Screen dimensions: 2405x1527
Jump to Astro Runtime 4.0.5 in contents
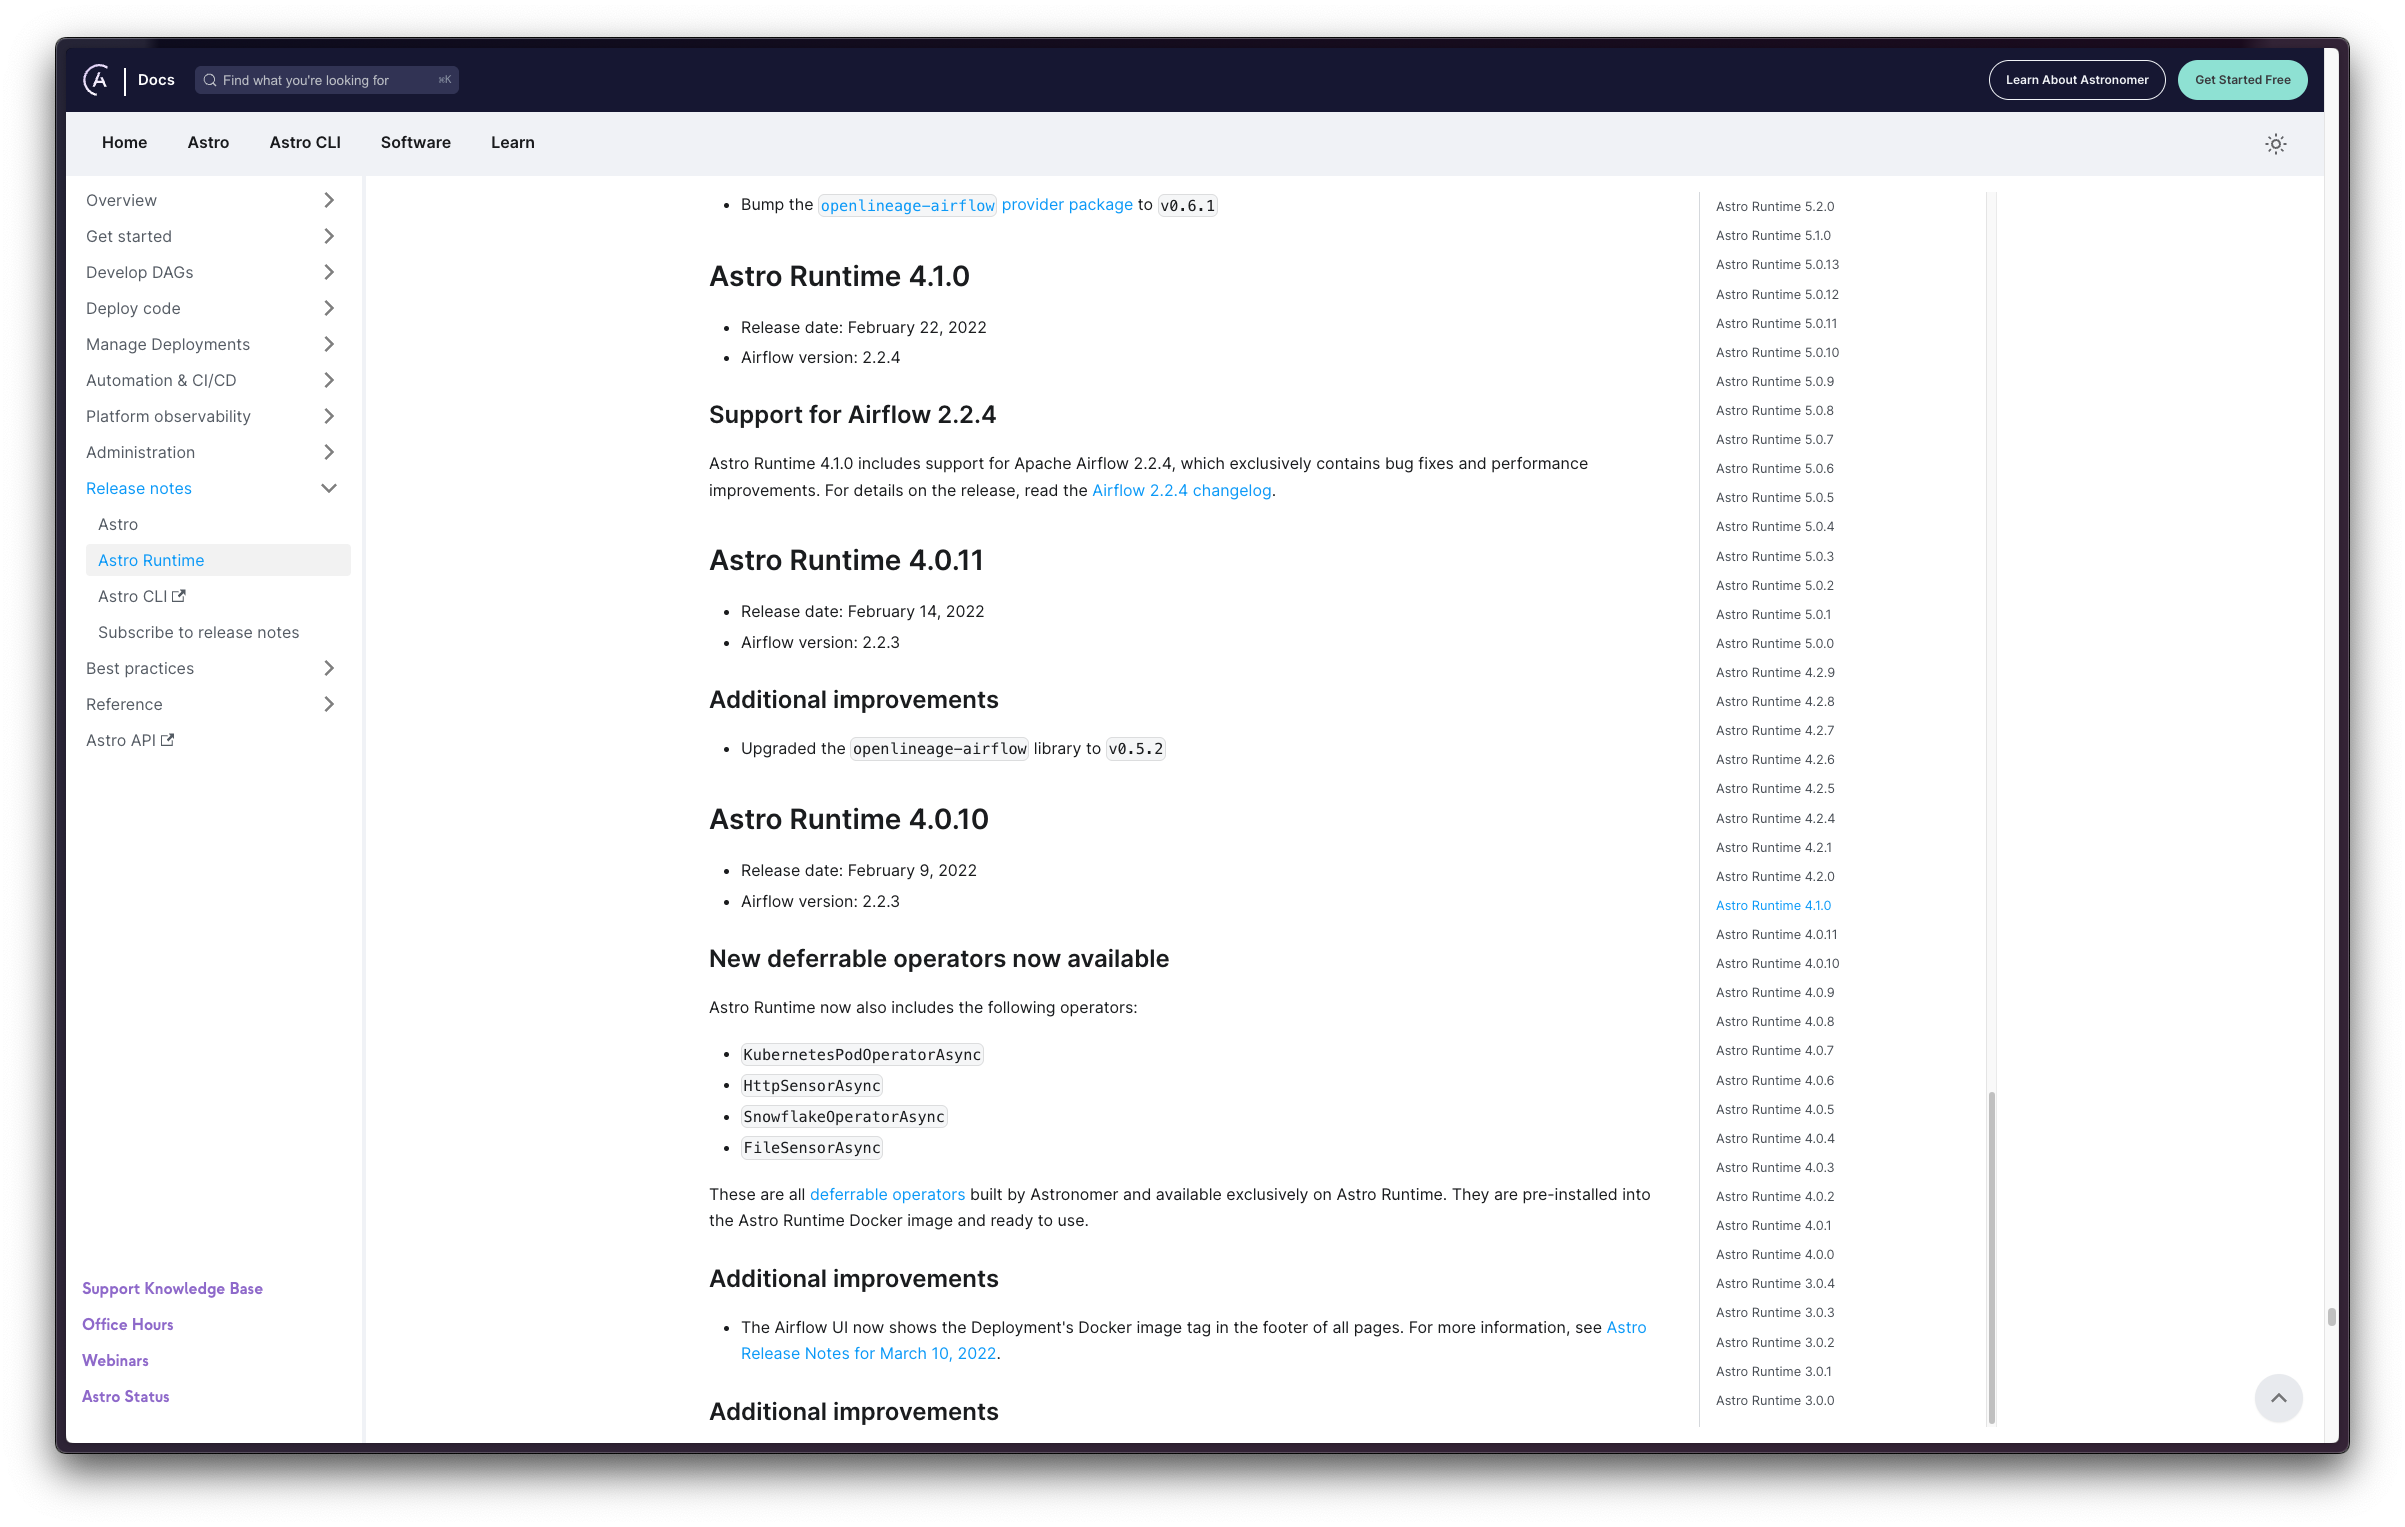coord(1774,1109)
